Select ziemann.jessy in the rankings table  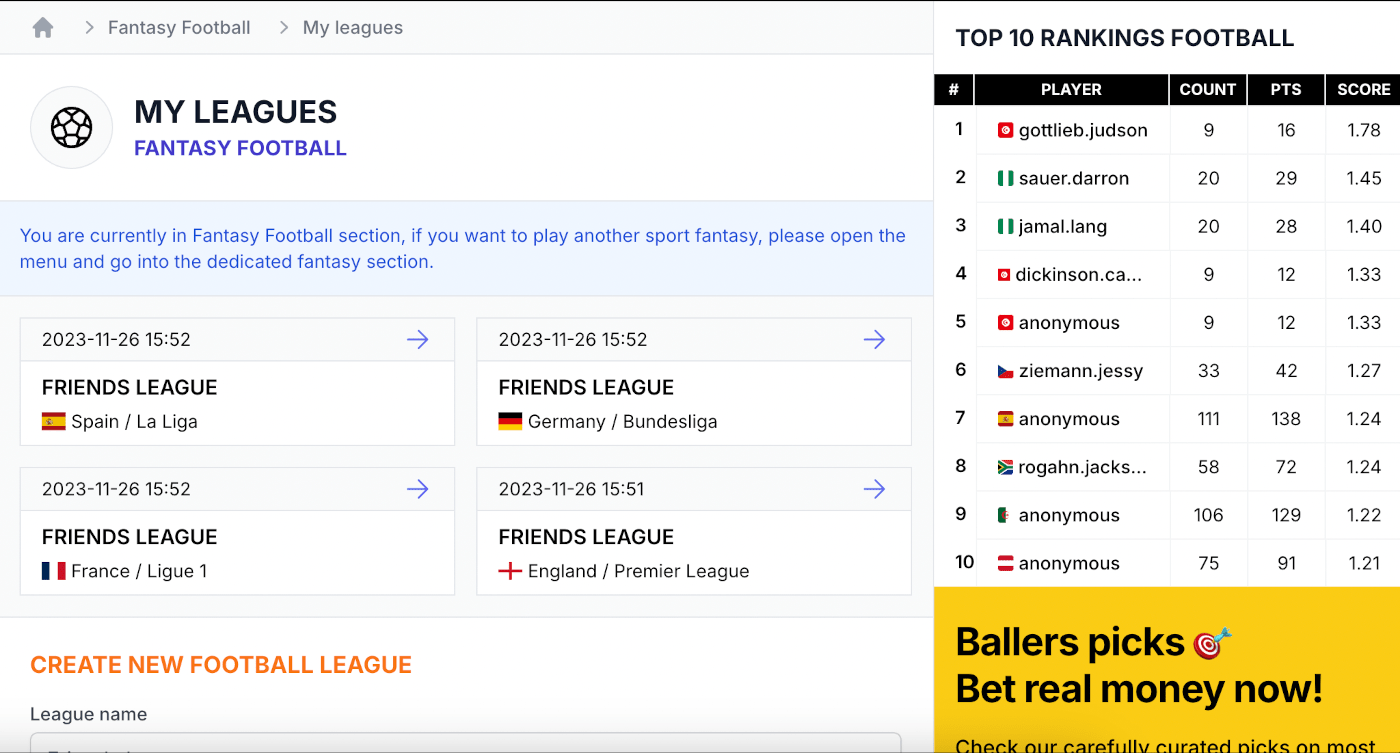pyautogui.click(x=1080, y=370)
